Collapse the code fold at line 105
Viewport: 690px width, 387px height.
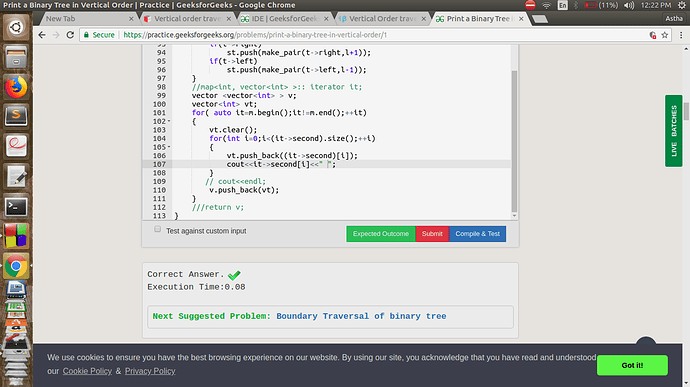(169, 147)
